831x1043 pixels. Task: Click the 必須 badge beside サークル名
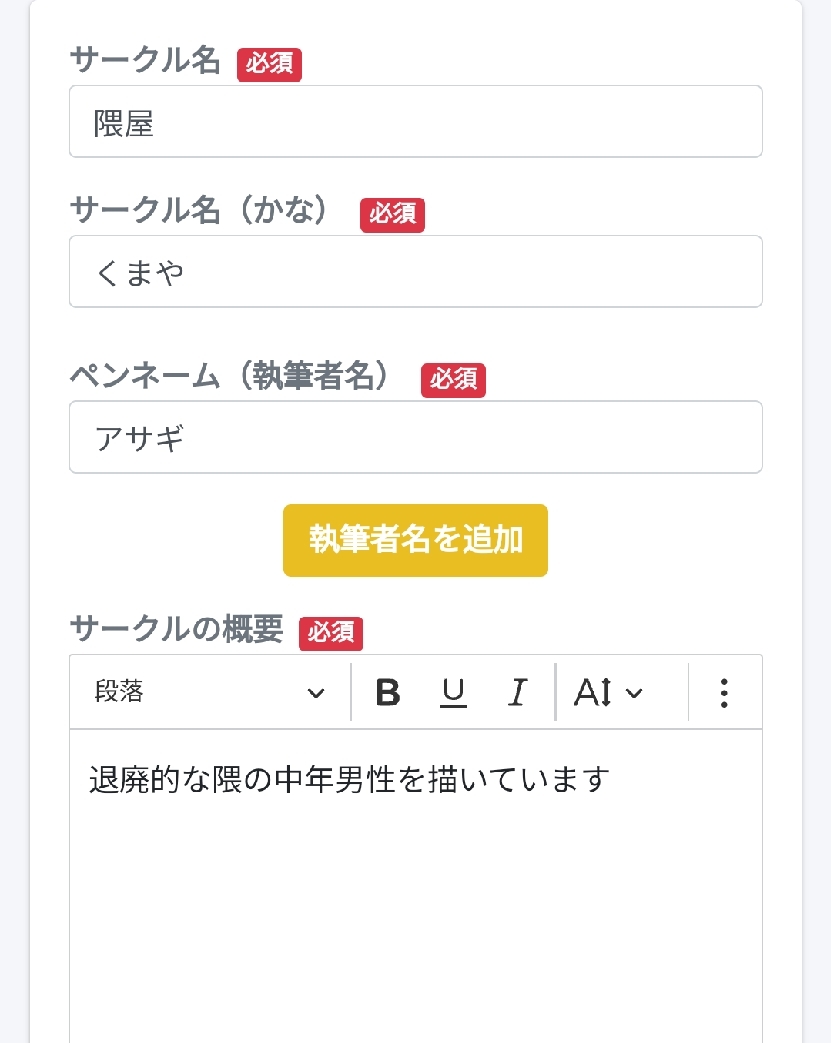coord(269,64)
